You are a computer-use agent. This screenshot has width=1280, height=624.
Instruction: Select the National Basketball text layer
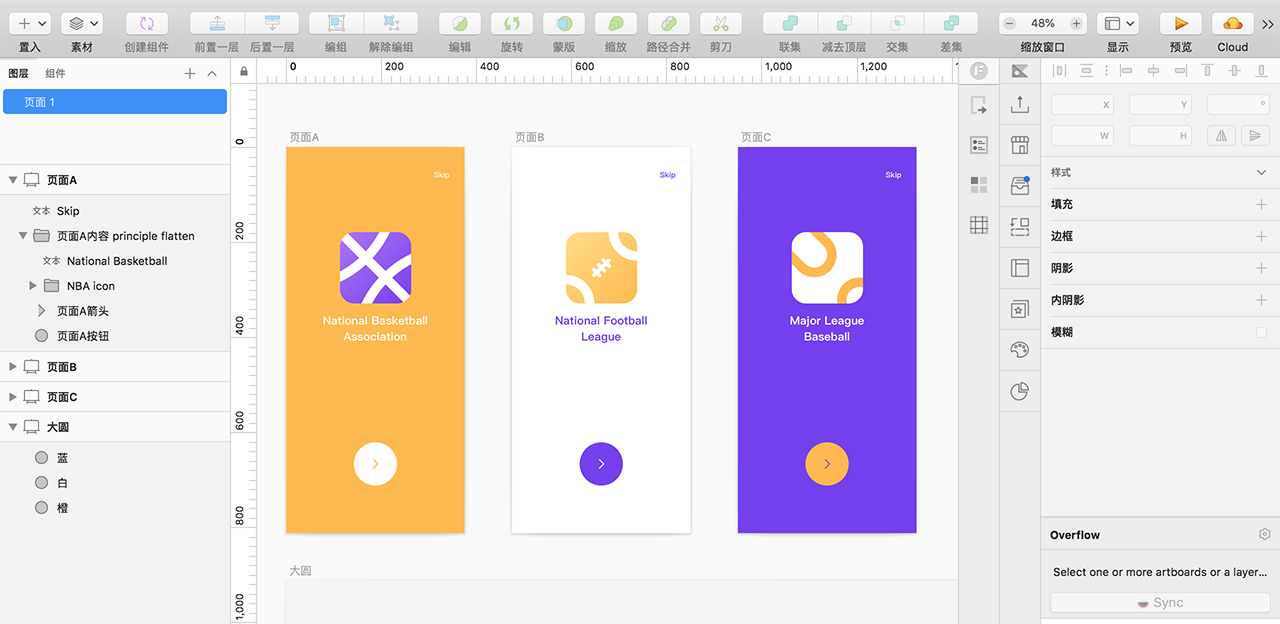point(115,261)
